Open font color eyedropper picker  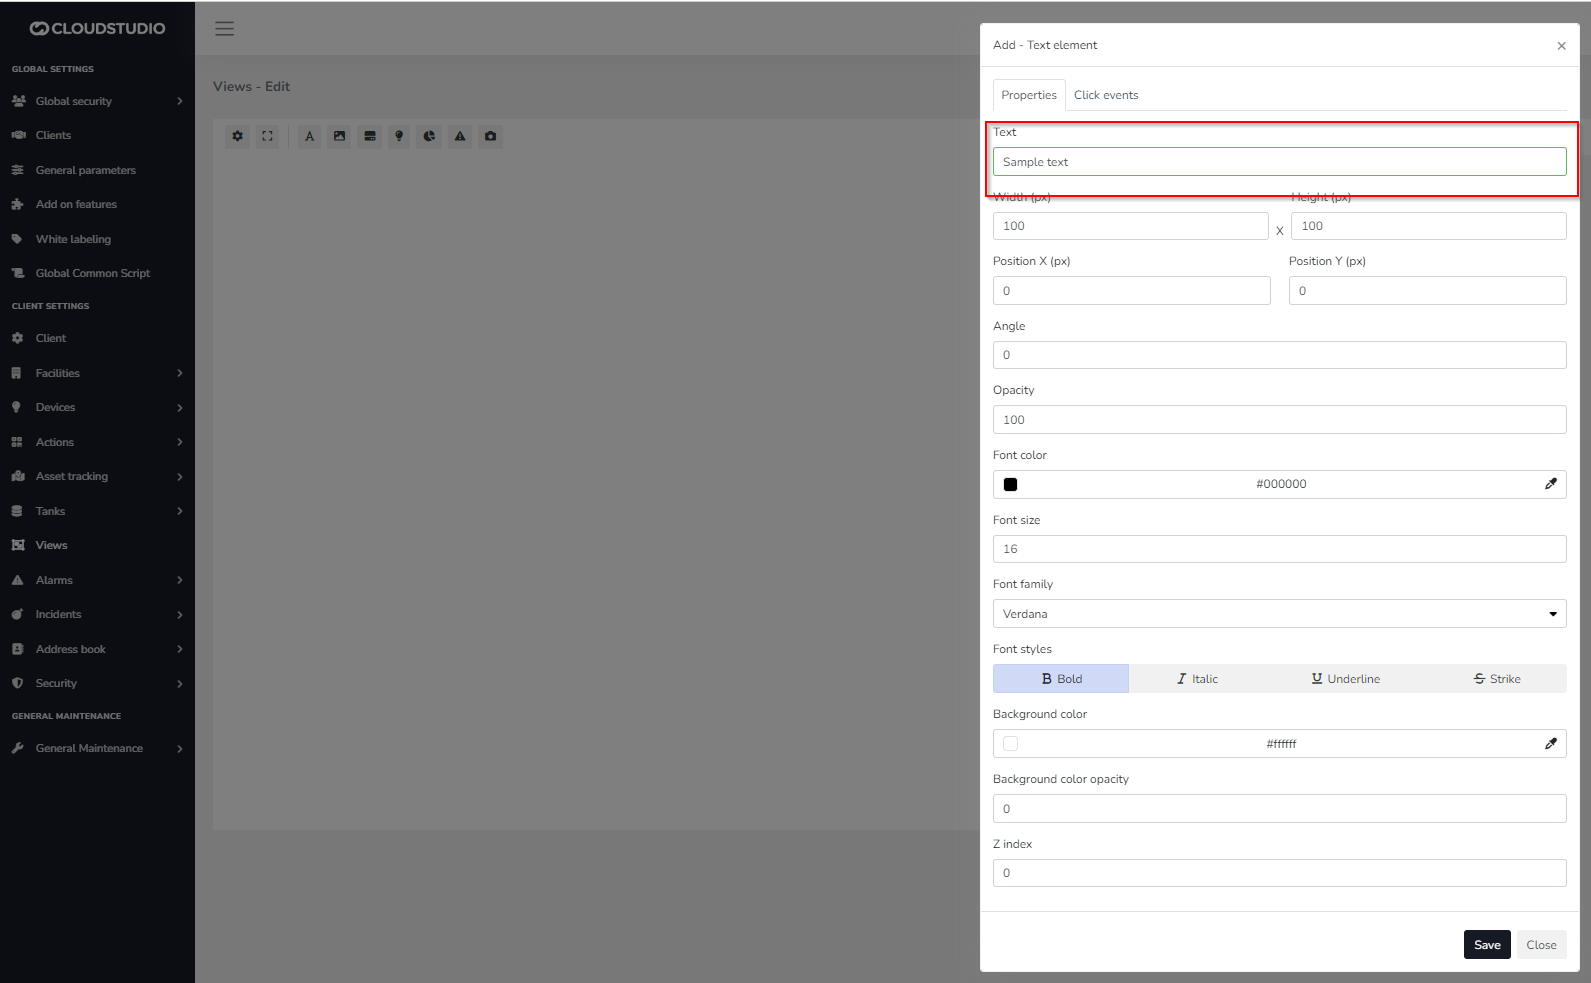(x=1550, y=484)
